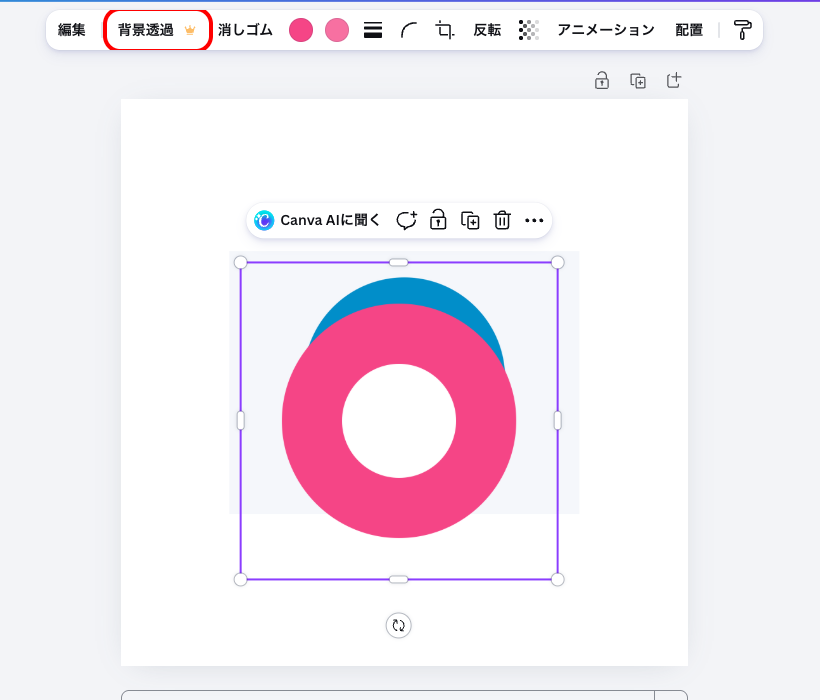This screenshot has height=700, width=820.
Task: Open the アニメーション animation panel
Action: [606, 30]
